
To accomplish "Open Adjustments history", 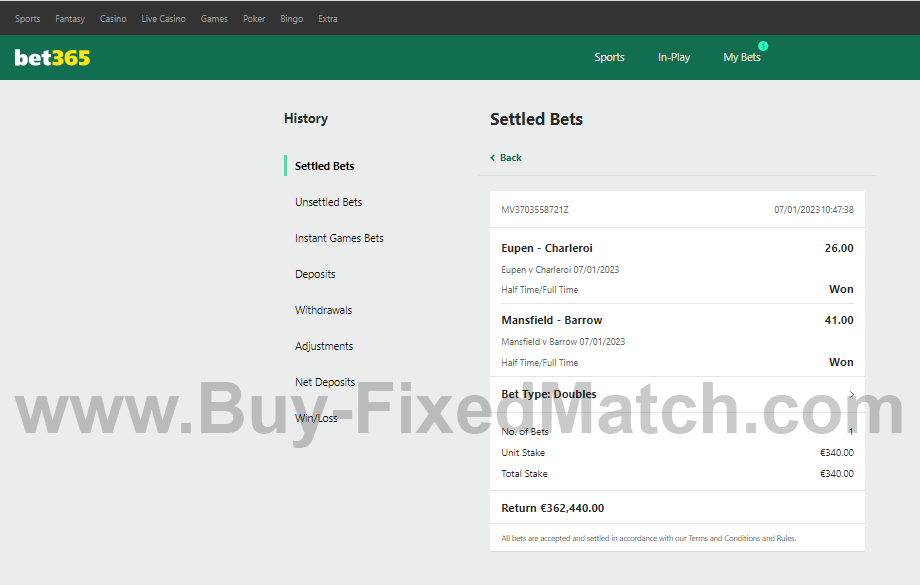I will [324, 346].
